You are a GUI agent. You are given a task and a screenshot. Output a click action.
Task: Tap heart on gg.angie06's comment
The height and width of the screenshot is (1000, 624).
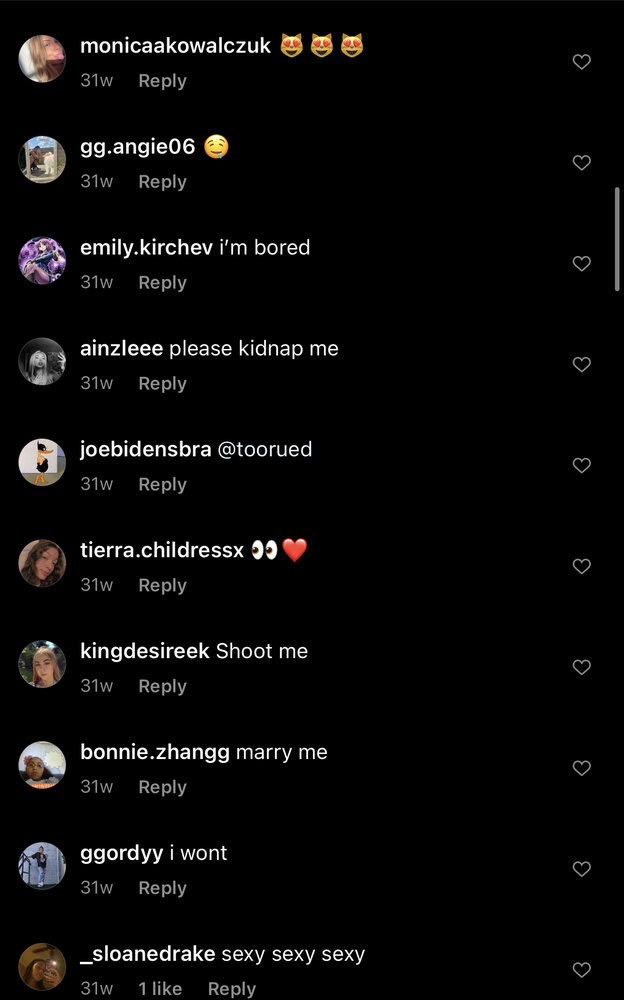(x=581, y=163)
